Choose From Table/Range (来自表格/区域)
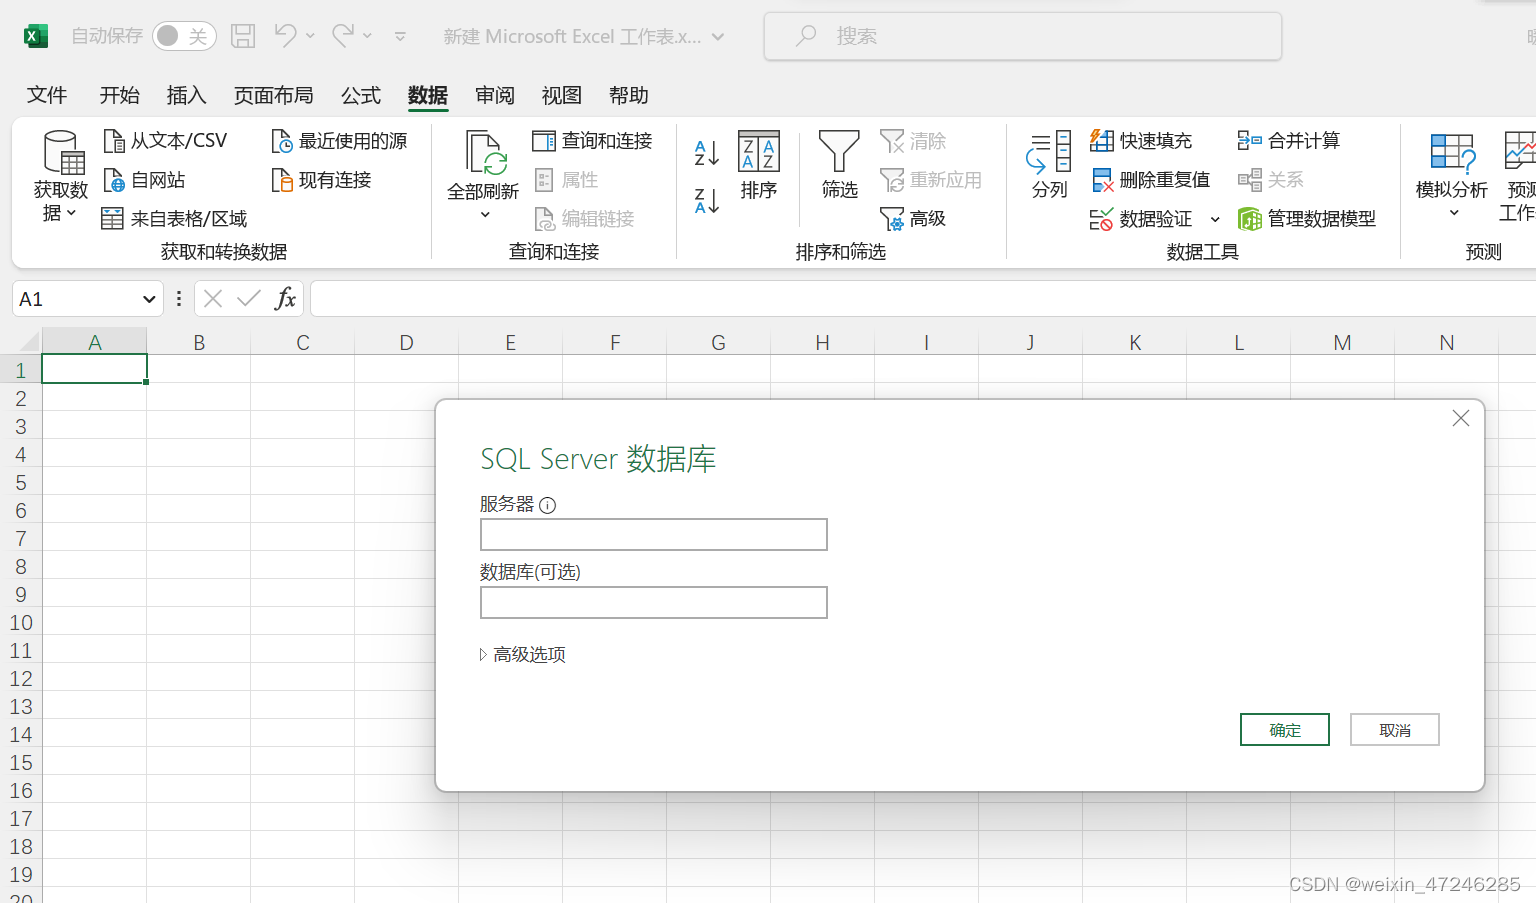 click(x=175, y=219)
